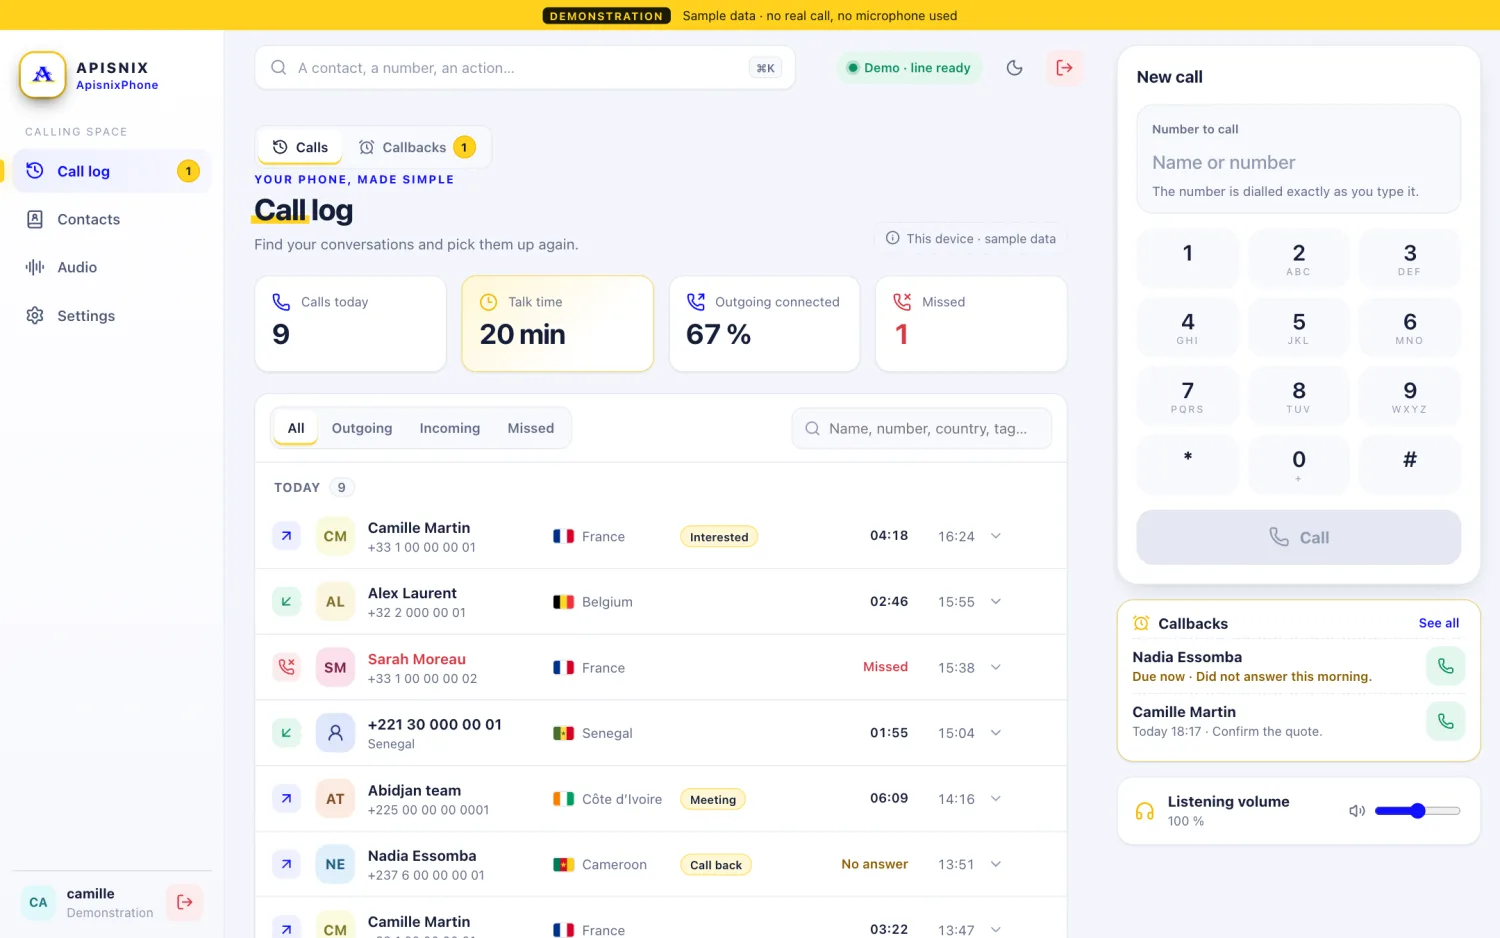Show All calls filter

click(x=296, y=428)
